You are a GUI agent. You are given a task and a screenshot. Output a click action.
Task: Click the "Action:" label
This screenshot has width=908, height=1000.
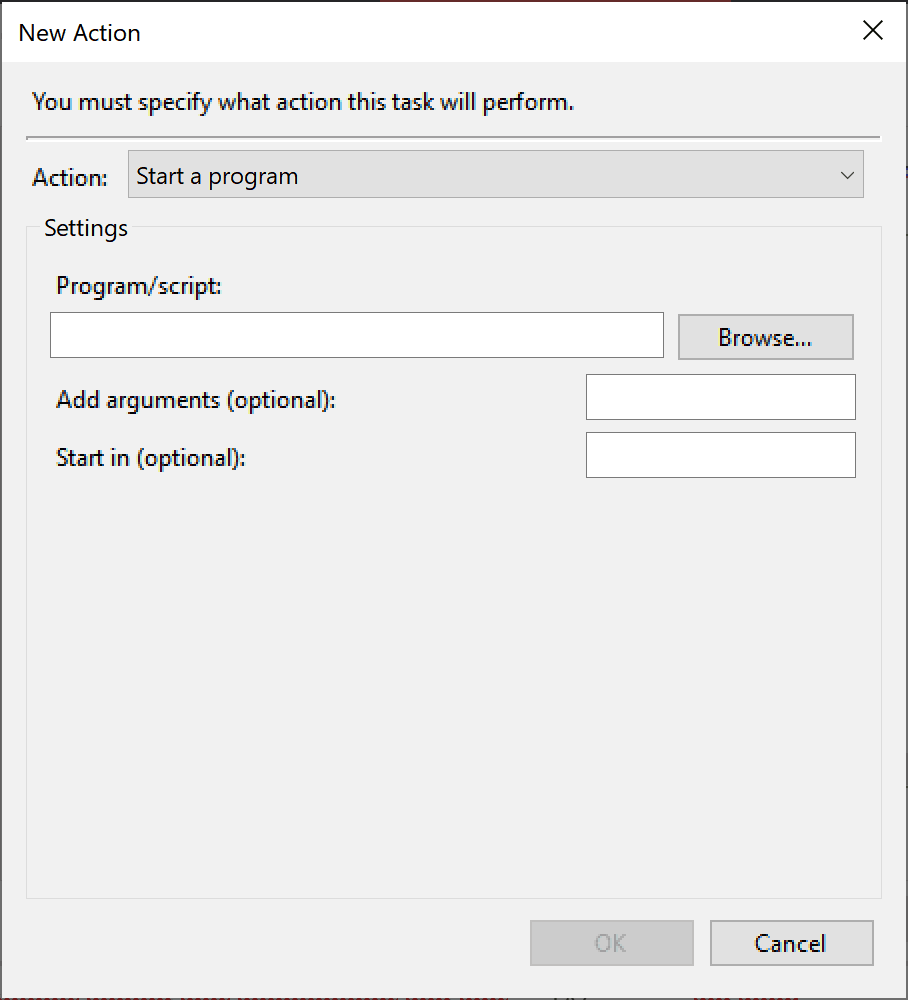pos(70,177)
